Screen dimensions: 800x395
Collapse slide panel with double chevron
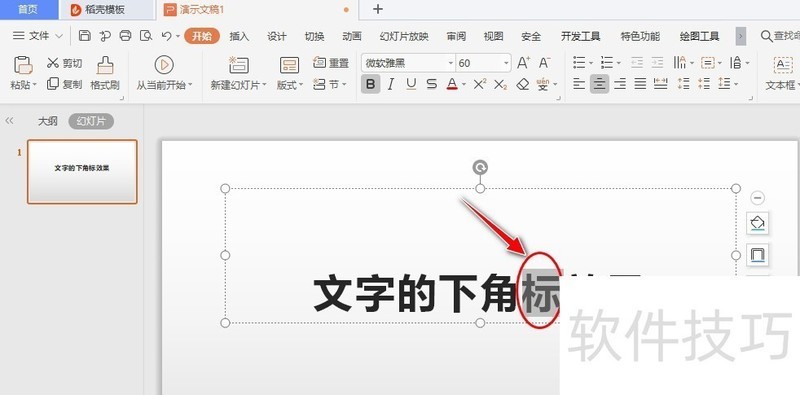coord(9,121)
